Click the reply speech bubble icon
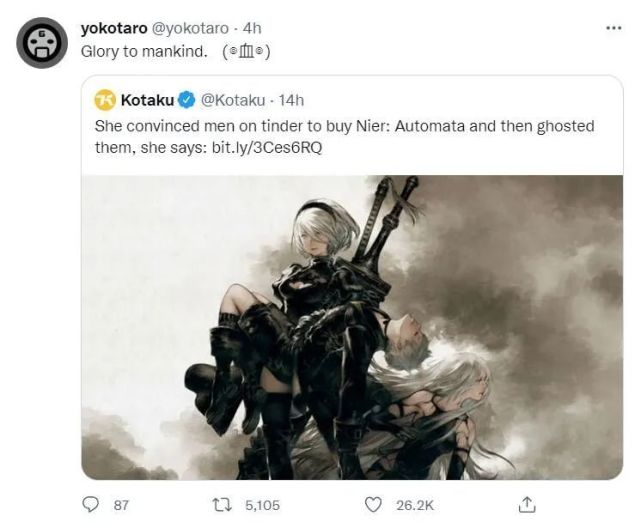Image resolution: width=641 pixels, height=528 pixels. pyautogui.click(x=91, y=505)
